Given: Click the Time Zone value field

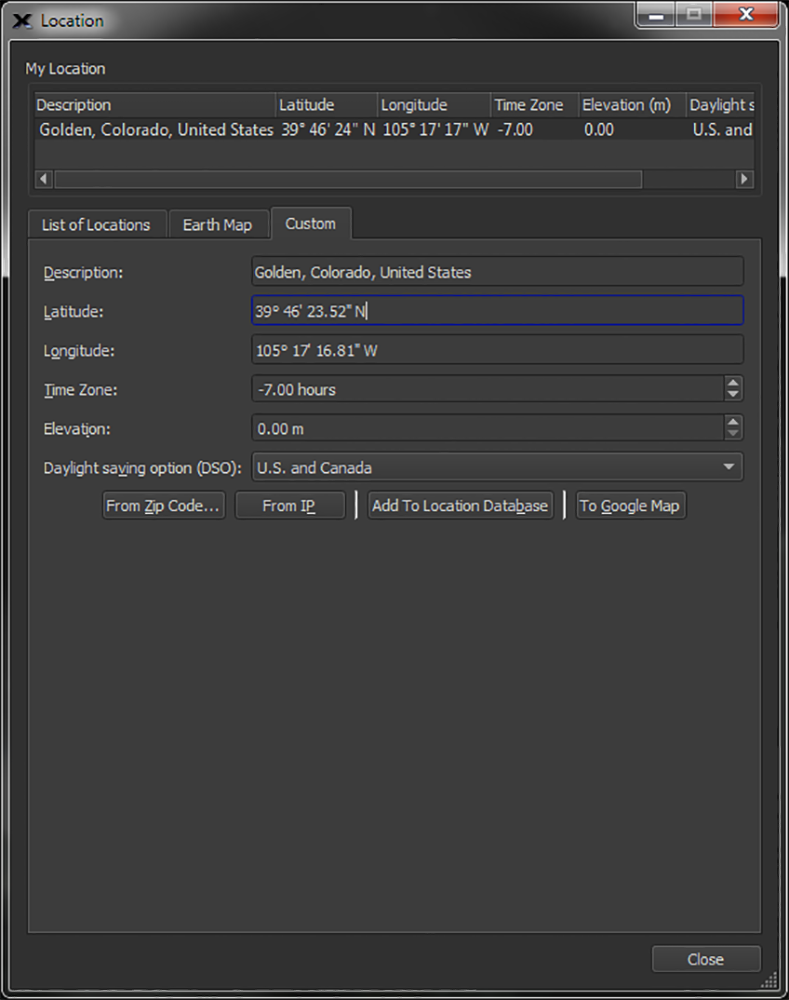Looking at the screenshot, I should tap(488, 389).
